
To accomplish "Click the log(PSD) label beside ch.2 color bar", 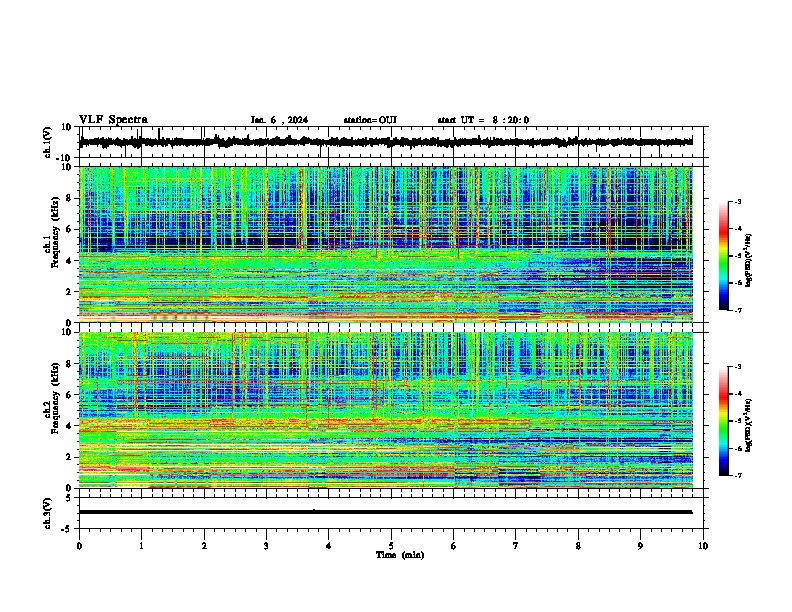I will pos(749,425).
